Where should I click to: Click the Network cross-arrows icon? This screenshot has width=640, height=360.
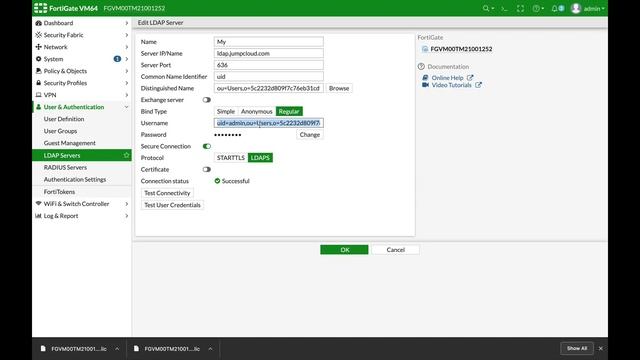pos(38,47)
